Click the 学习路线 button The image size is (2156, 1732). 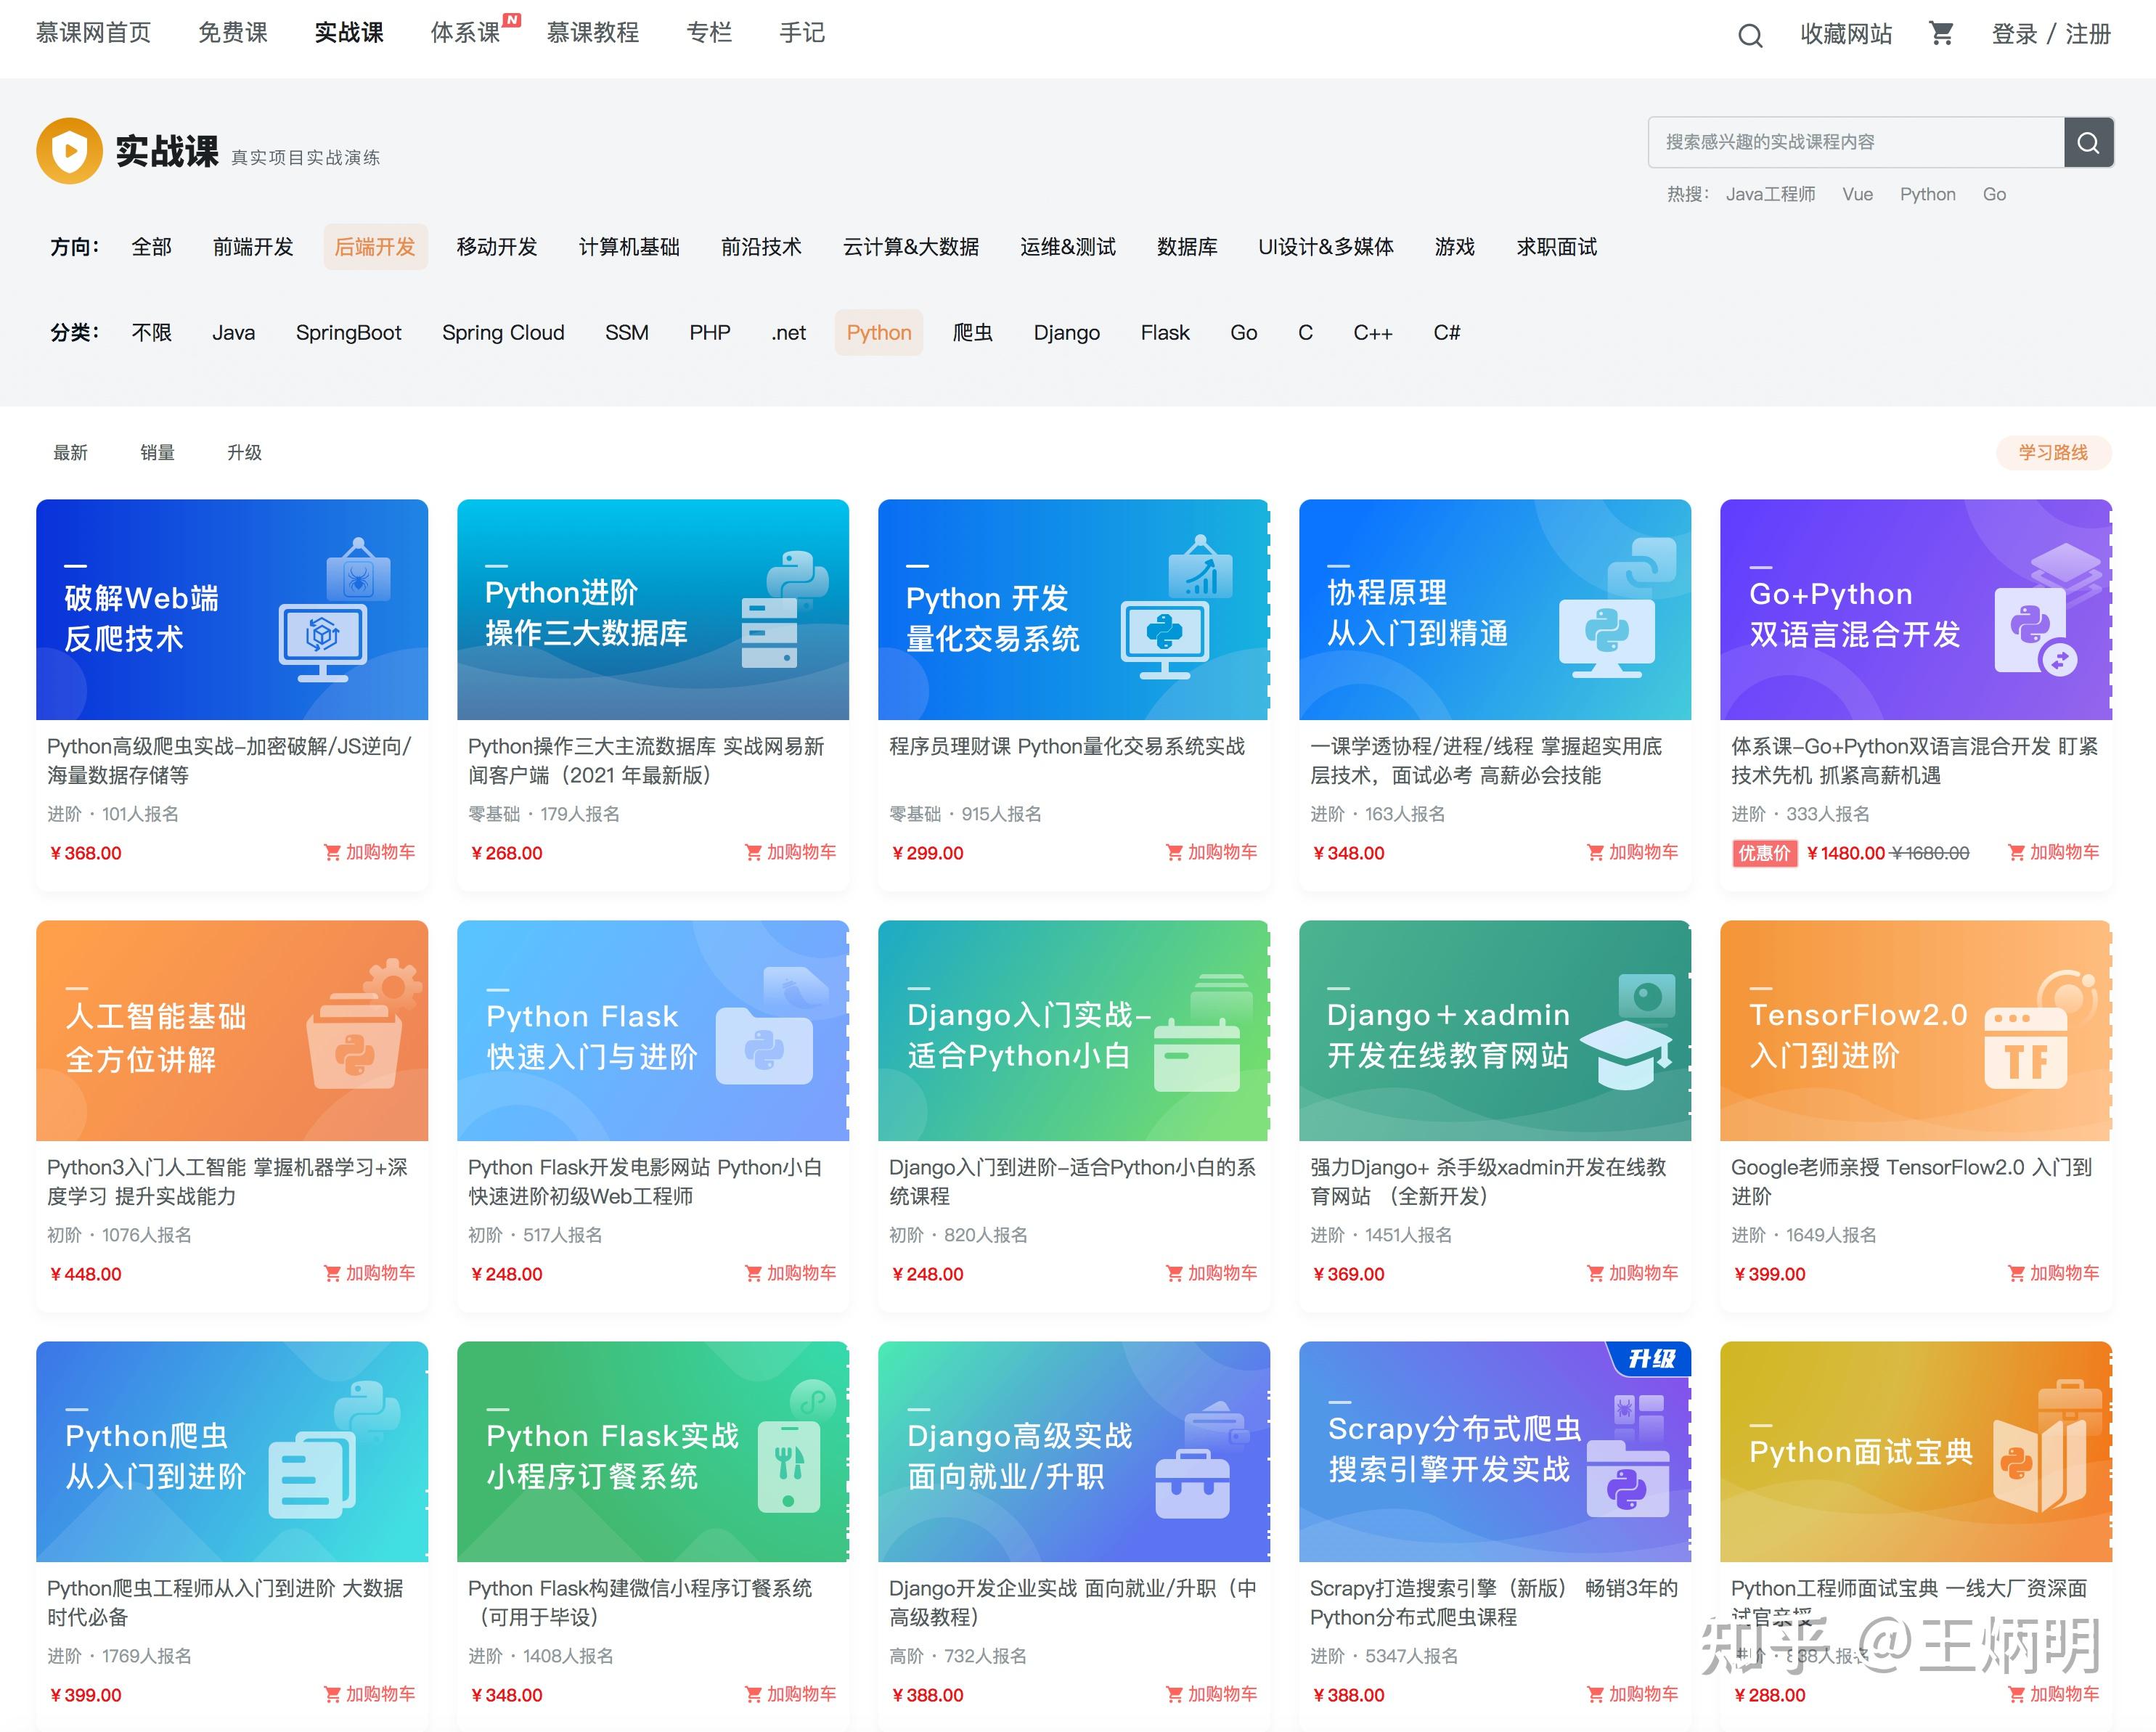[x=2052, y=453]
